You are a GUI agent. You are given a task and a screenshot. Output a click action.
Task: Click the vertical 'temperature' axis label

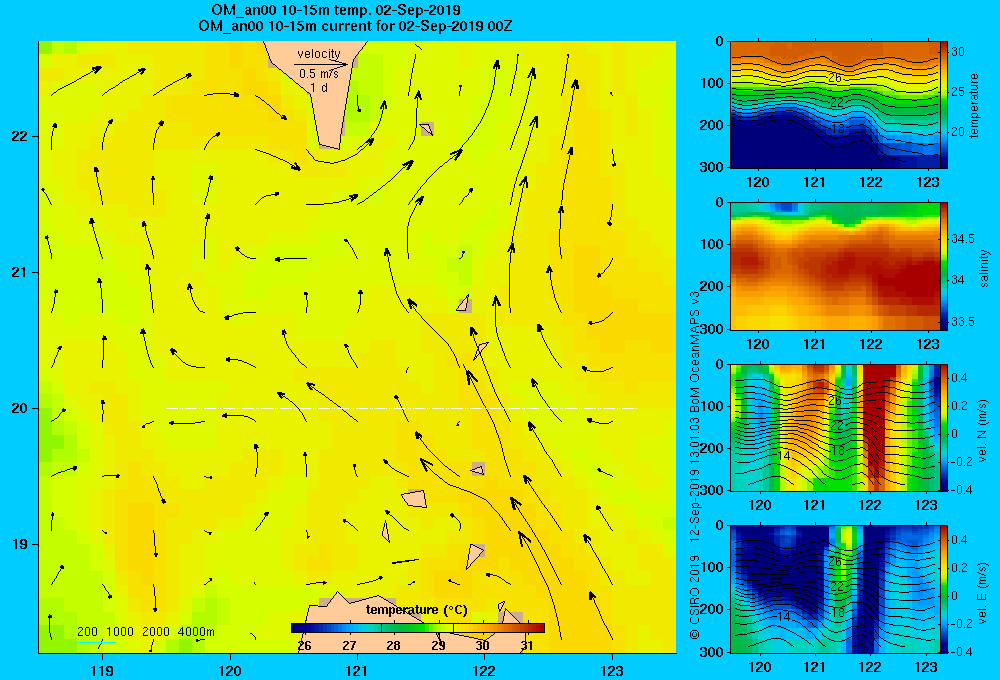tap(973, 105)
